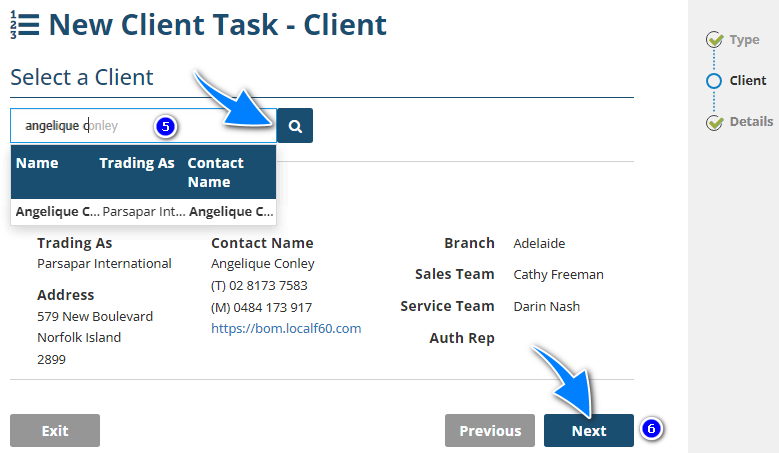Screen dimensions: 779x453
Task: Click the Details step checkmark icon
Action: (x=714, y=122)
